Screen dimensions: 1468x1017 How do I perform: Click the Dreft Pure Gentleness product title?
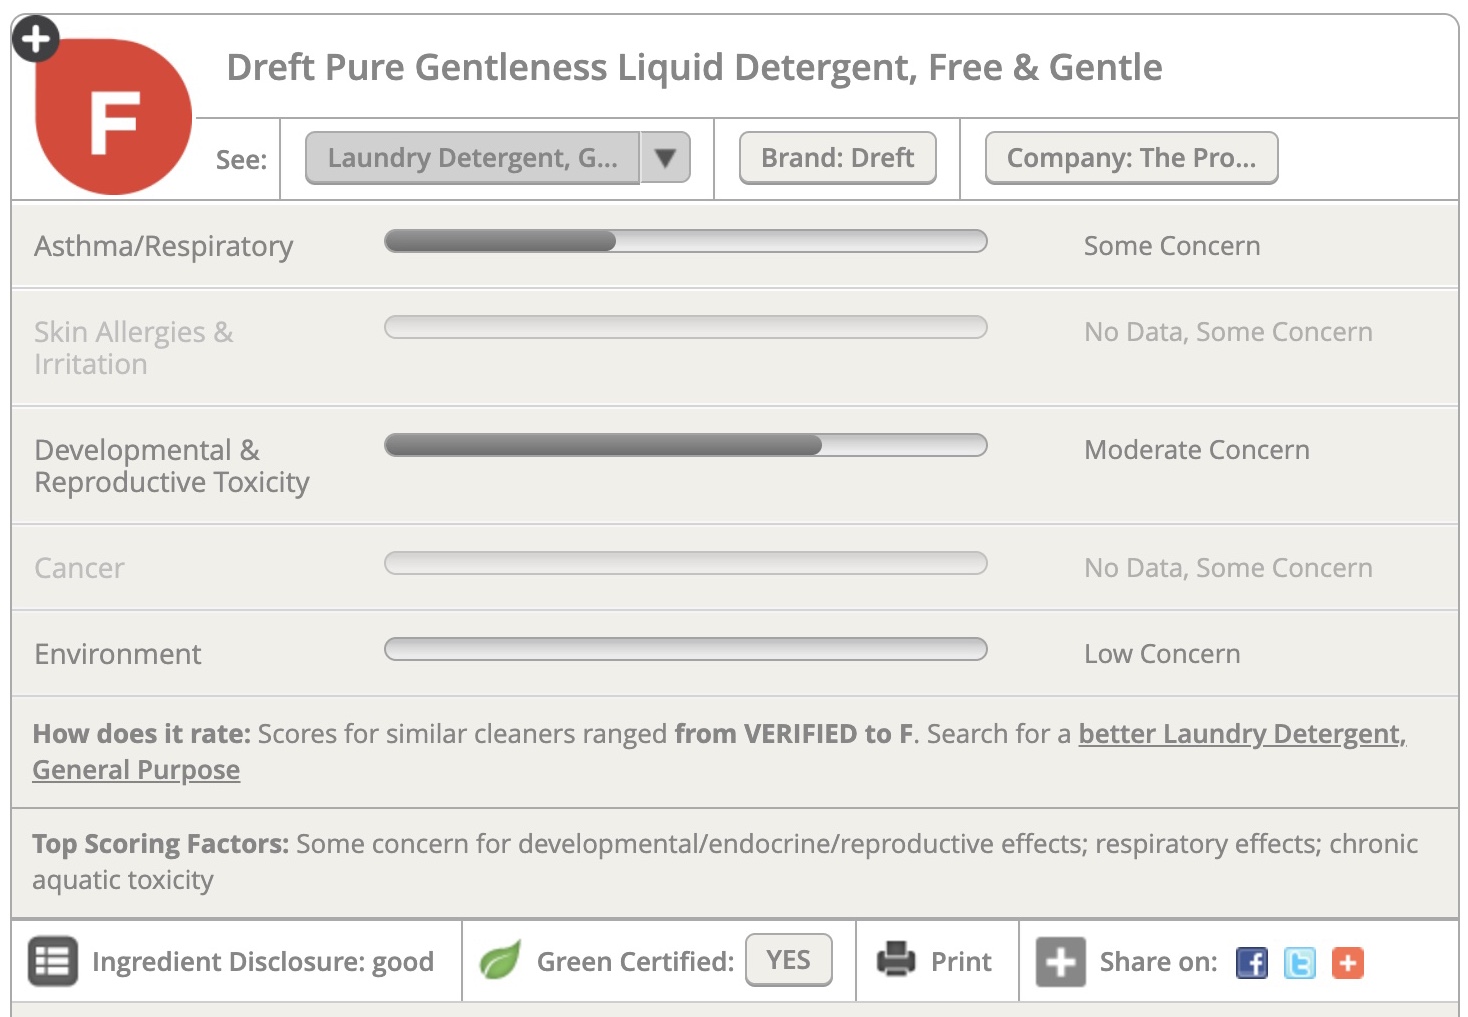(x=694, y=68)
